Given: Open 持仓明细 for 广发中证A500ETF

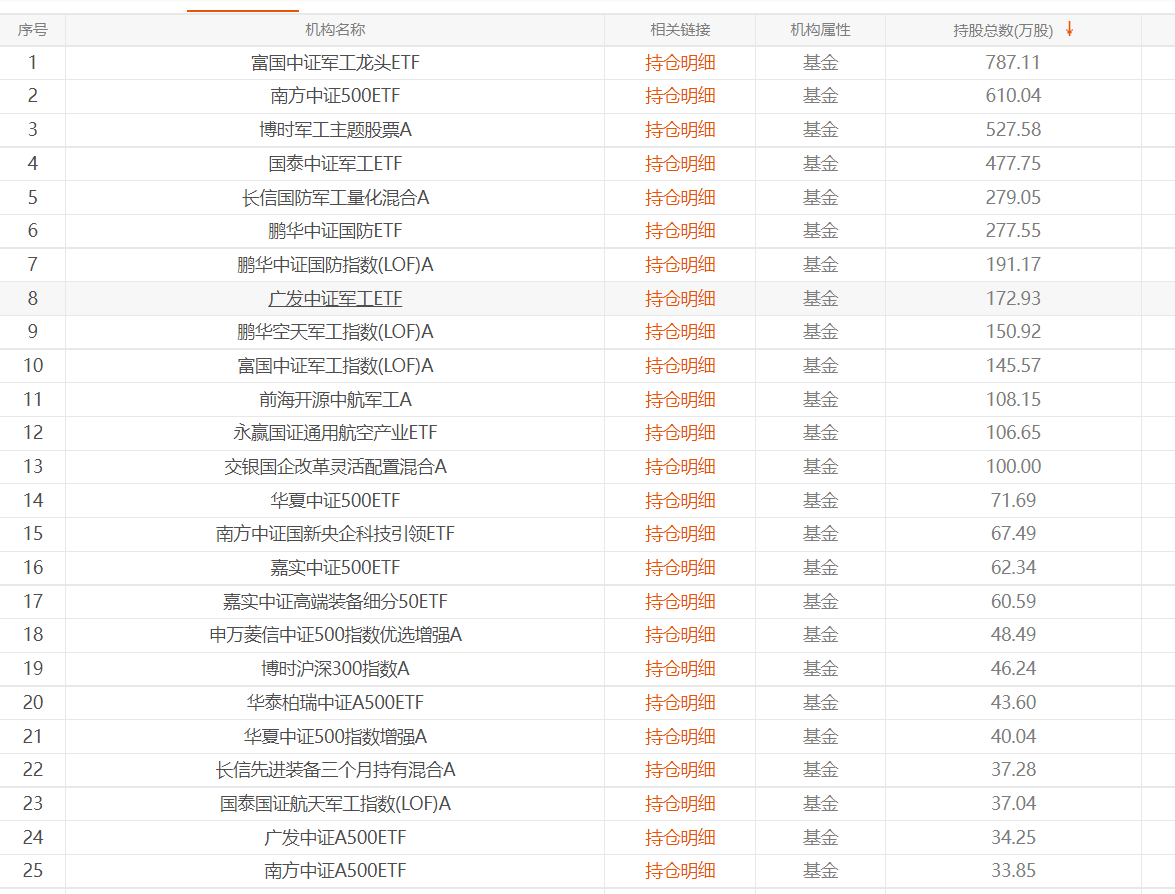Looking at the screenshot, I should pyautogui.click(x=680, y=837).
